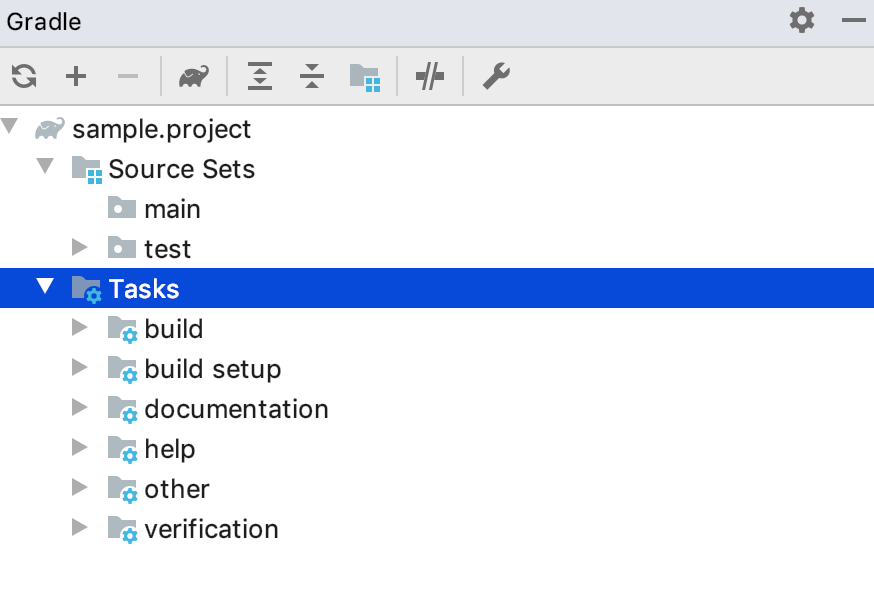This screenshot has height=590, width=874.
Task: Expand the verification task group
Action: tap(80, 527)
